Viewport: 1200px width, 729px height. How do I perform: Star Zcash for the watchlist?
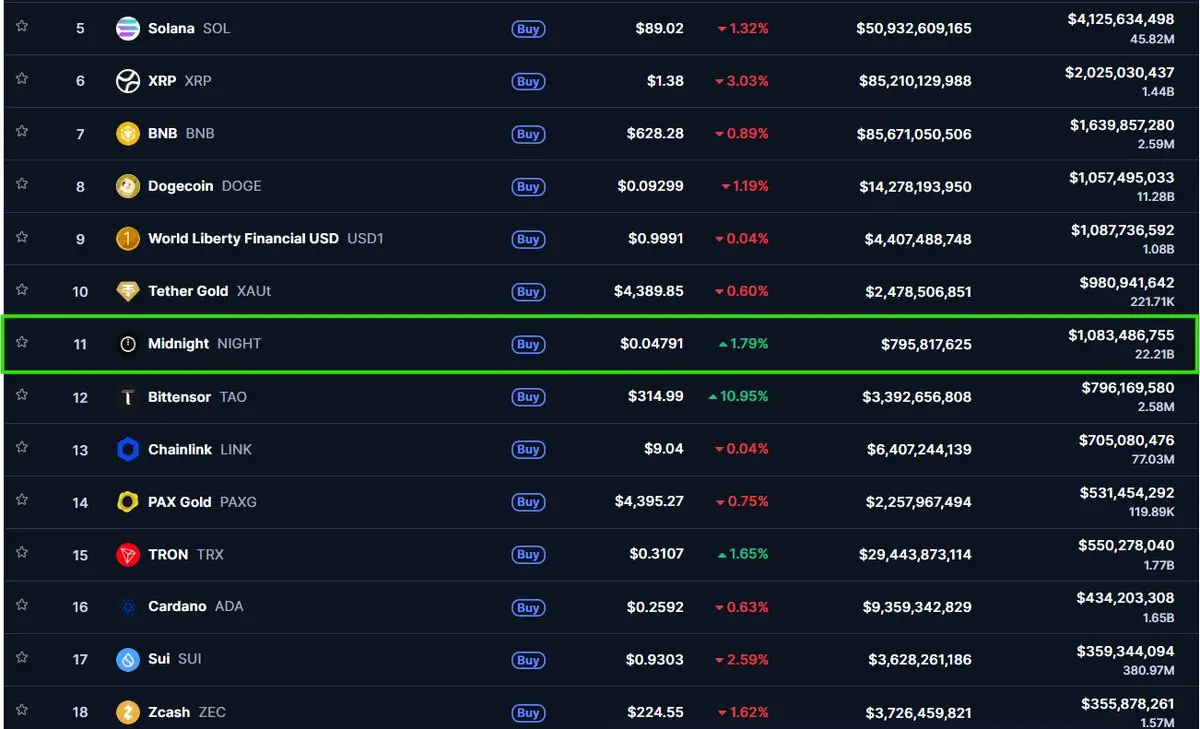[22, 710]
